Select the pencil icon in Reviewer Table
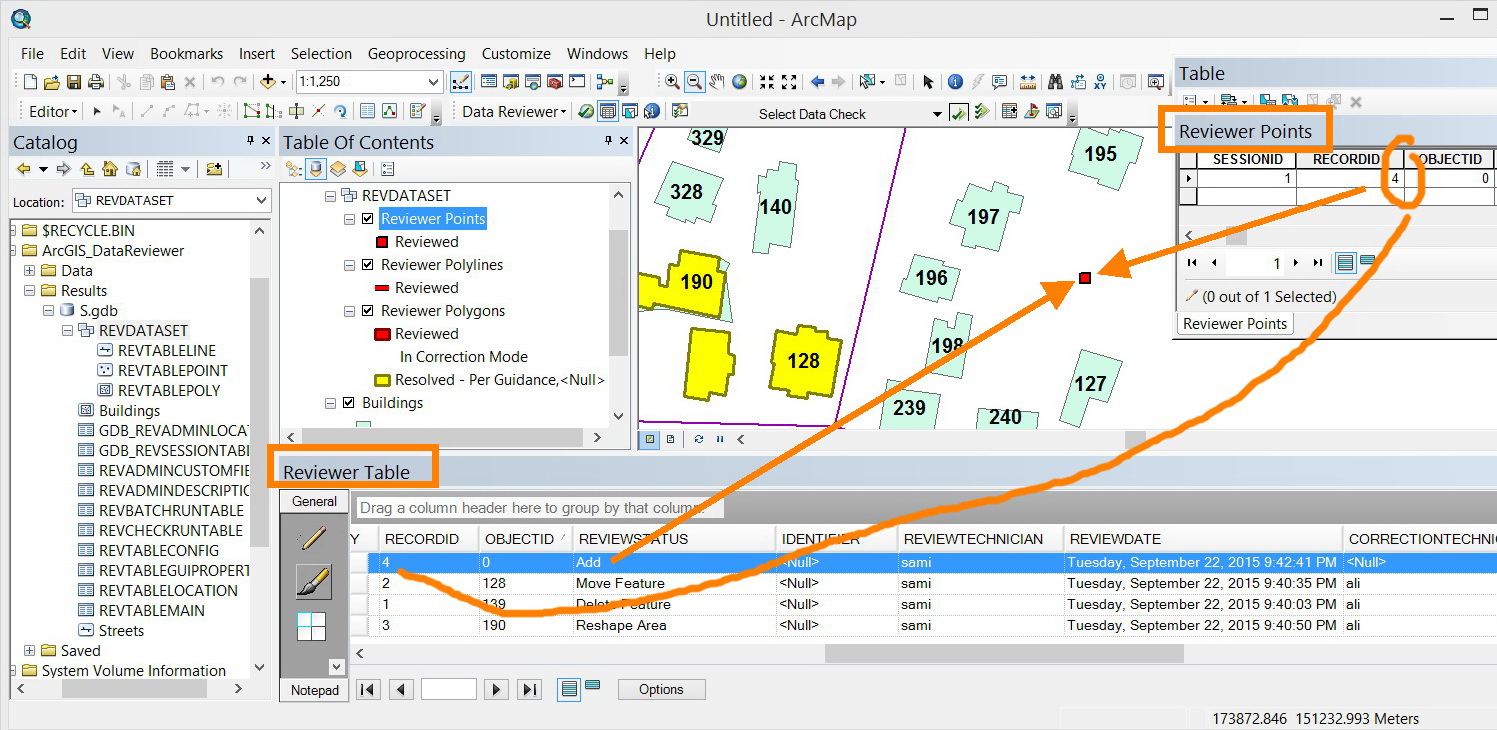1497x730 pixels. (x=313, y=538)
